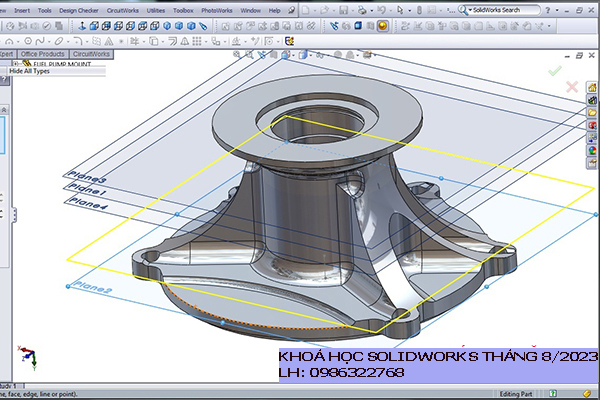The height and width of the screenshot is (400, 600).
Task: Select the Sketch Fillet tool
Action: tap(78, 41)
